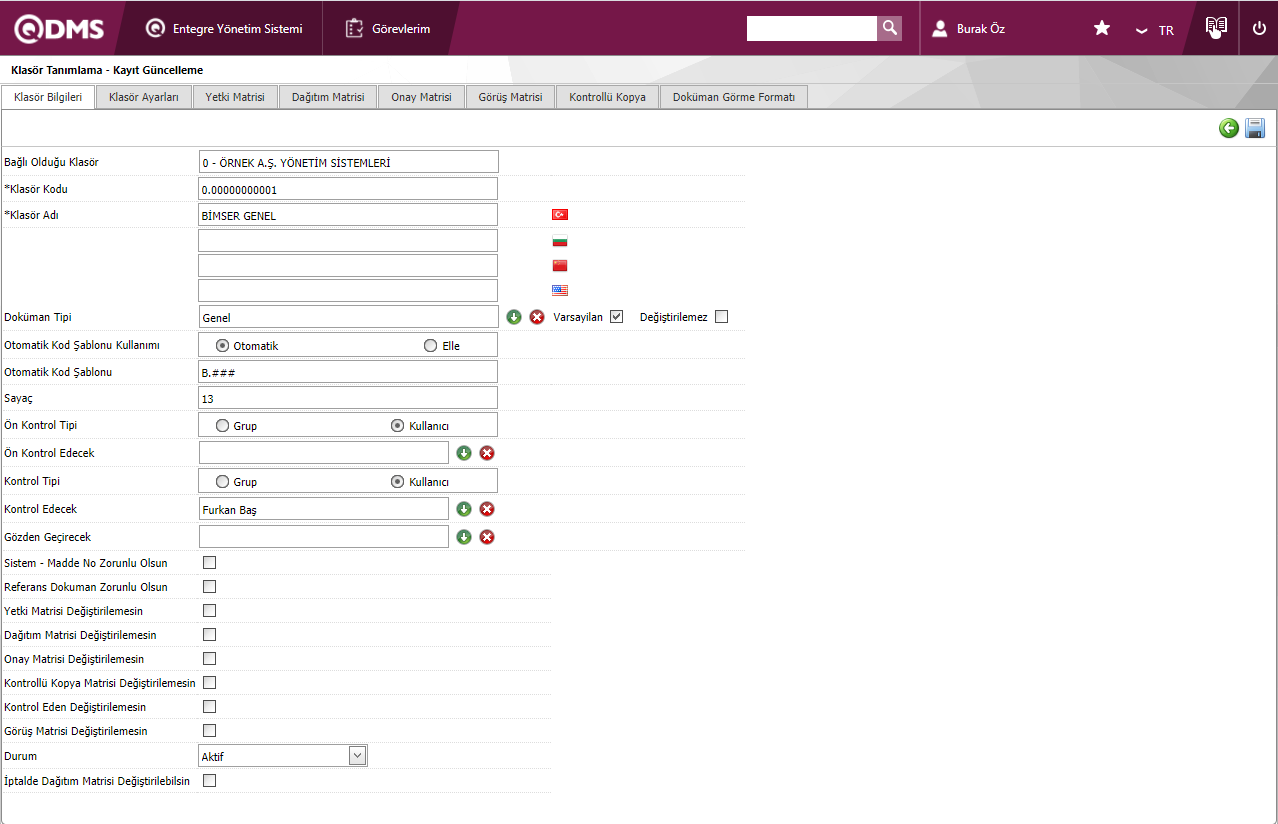This screenshot has width=1278, height=824.
Task: Click the search magnifier button
Action: pyautogui.click(x=889, y=28)
